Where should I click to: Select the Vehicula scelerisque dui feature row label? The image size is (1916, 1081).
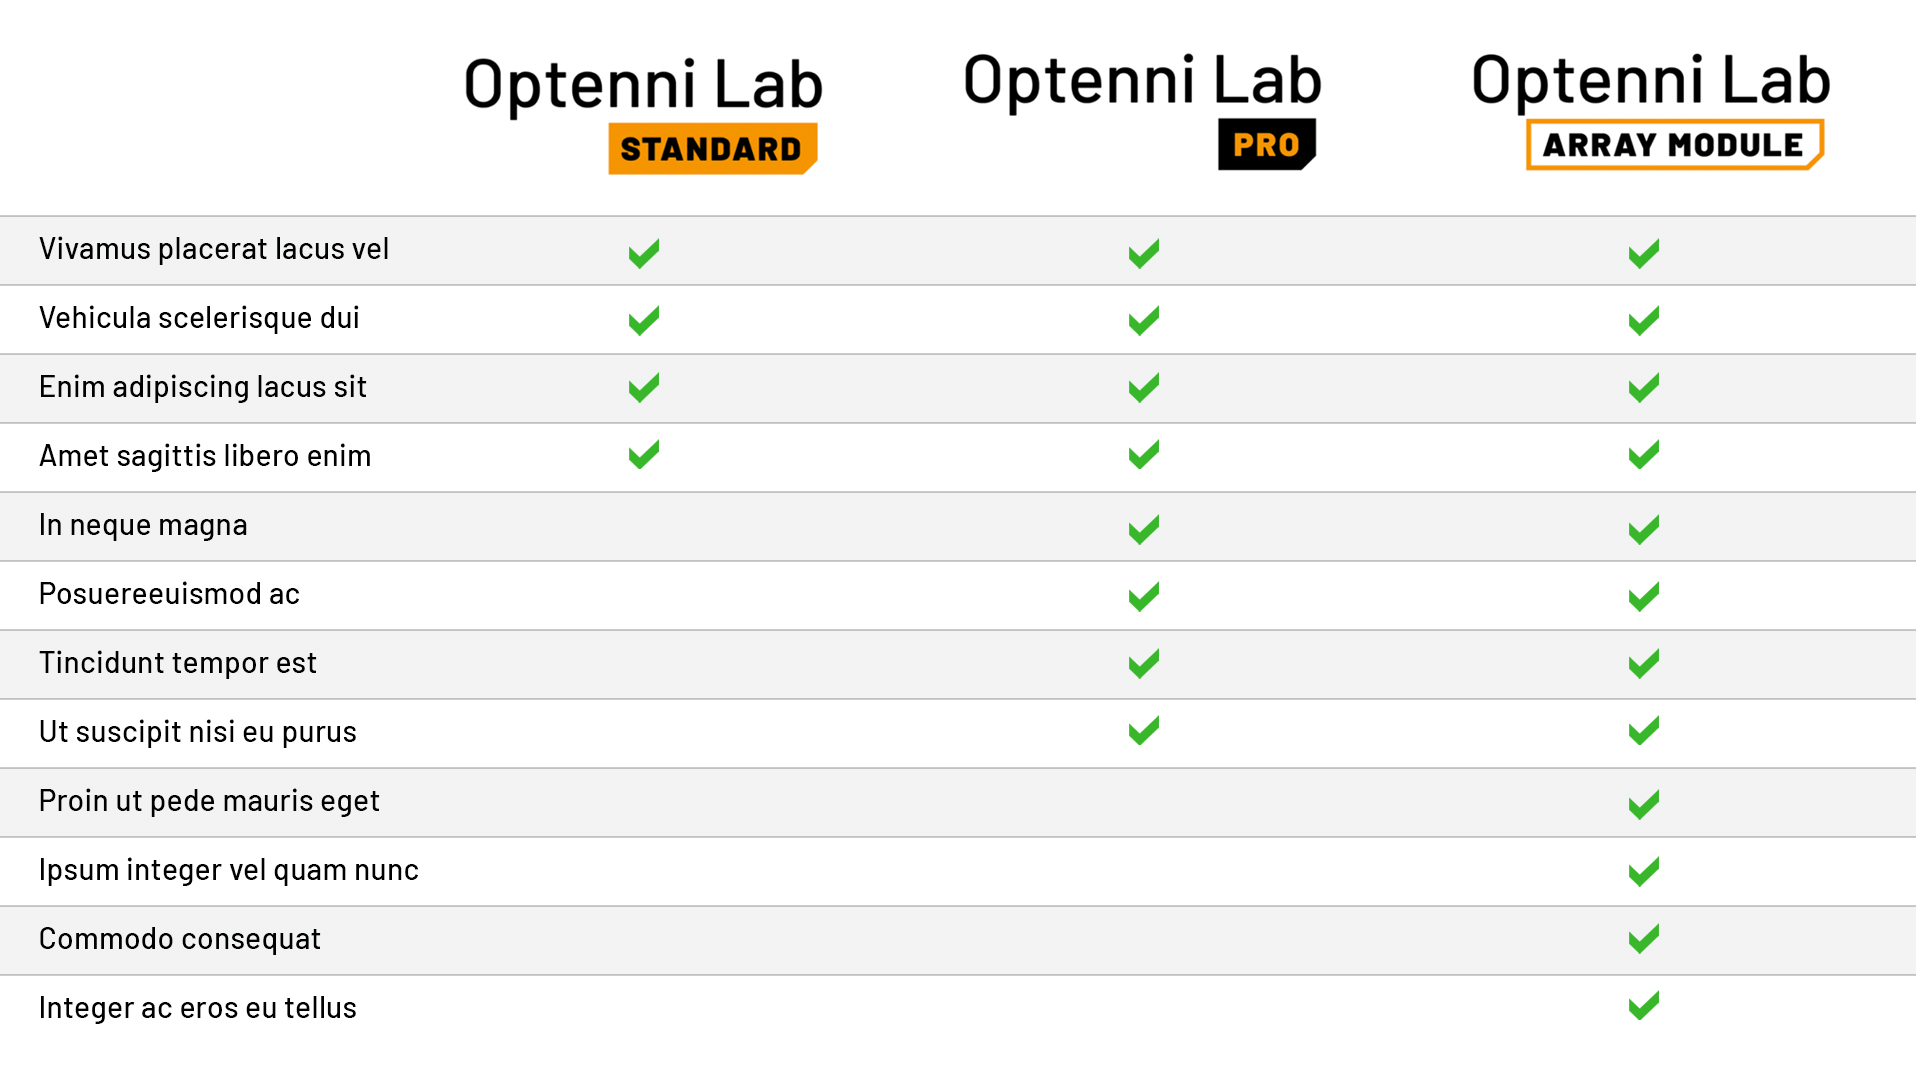199,318
